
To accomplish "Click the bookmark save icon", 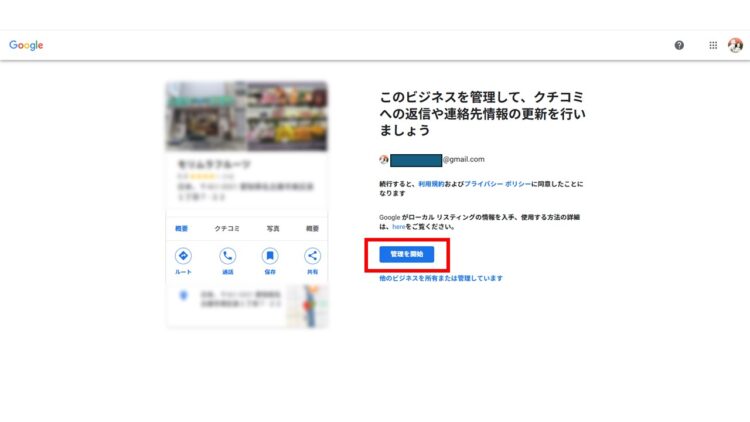I will (270, 256).
